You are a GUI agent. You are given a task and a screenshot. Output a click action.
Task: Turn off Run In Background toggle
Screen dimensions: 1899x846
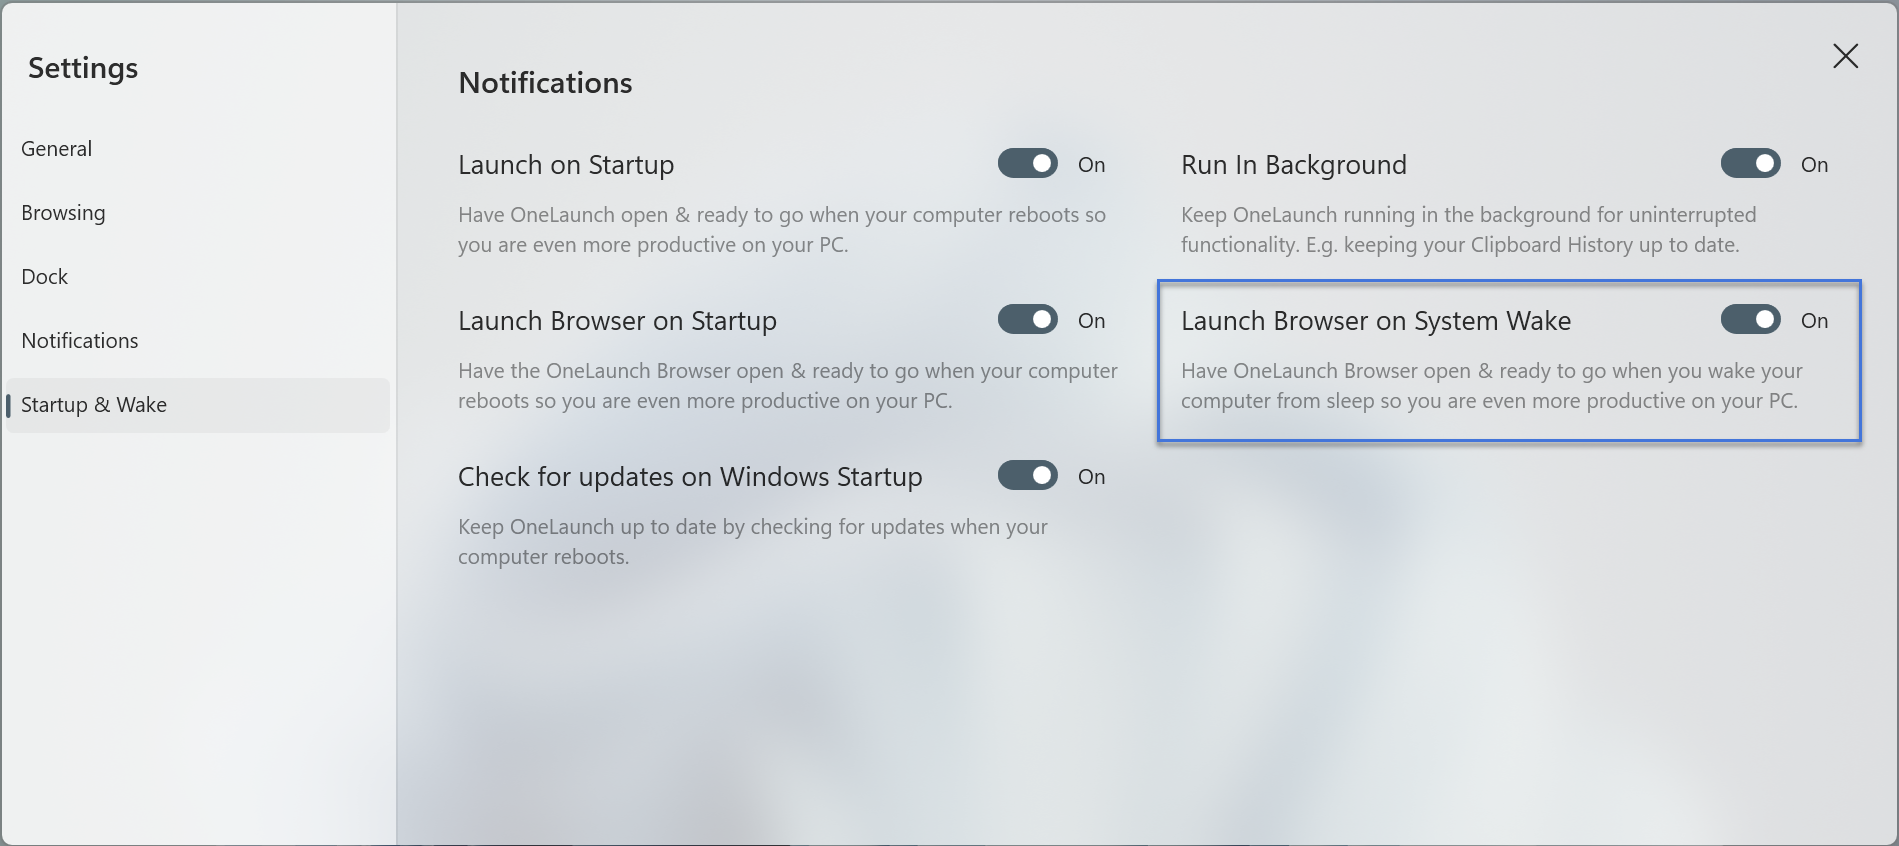[x=1750, y=163]
